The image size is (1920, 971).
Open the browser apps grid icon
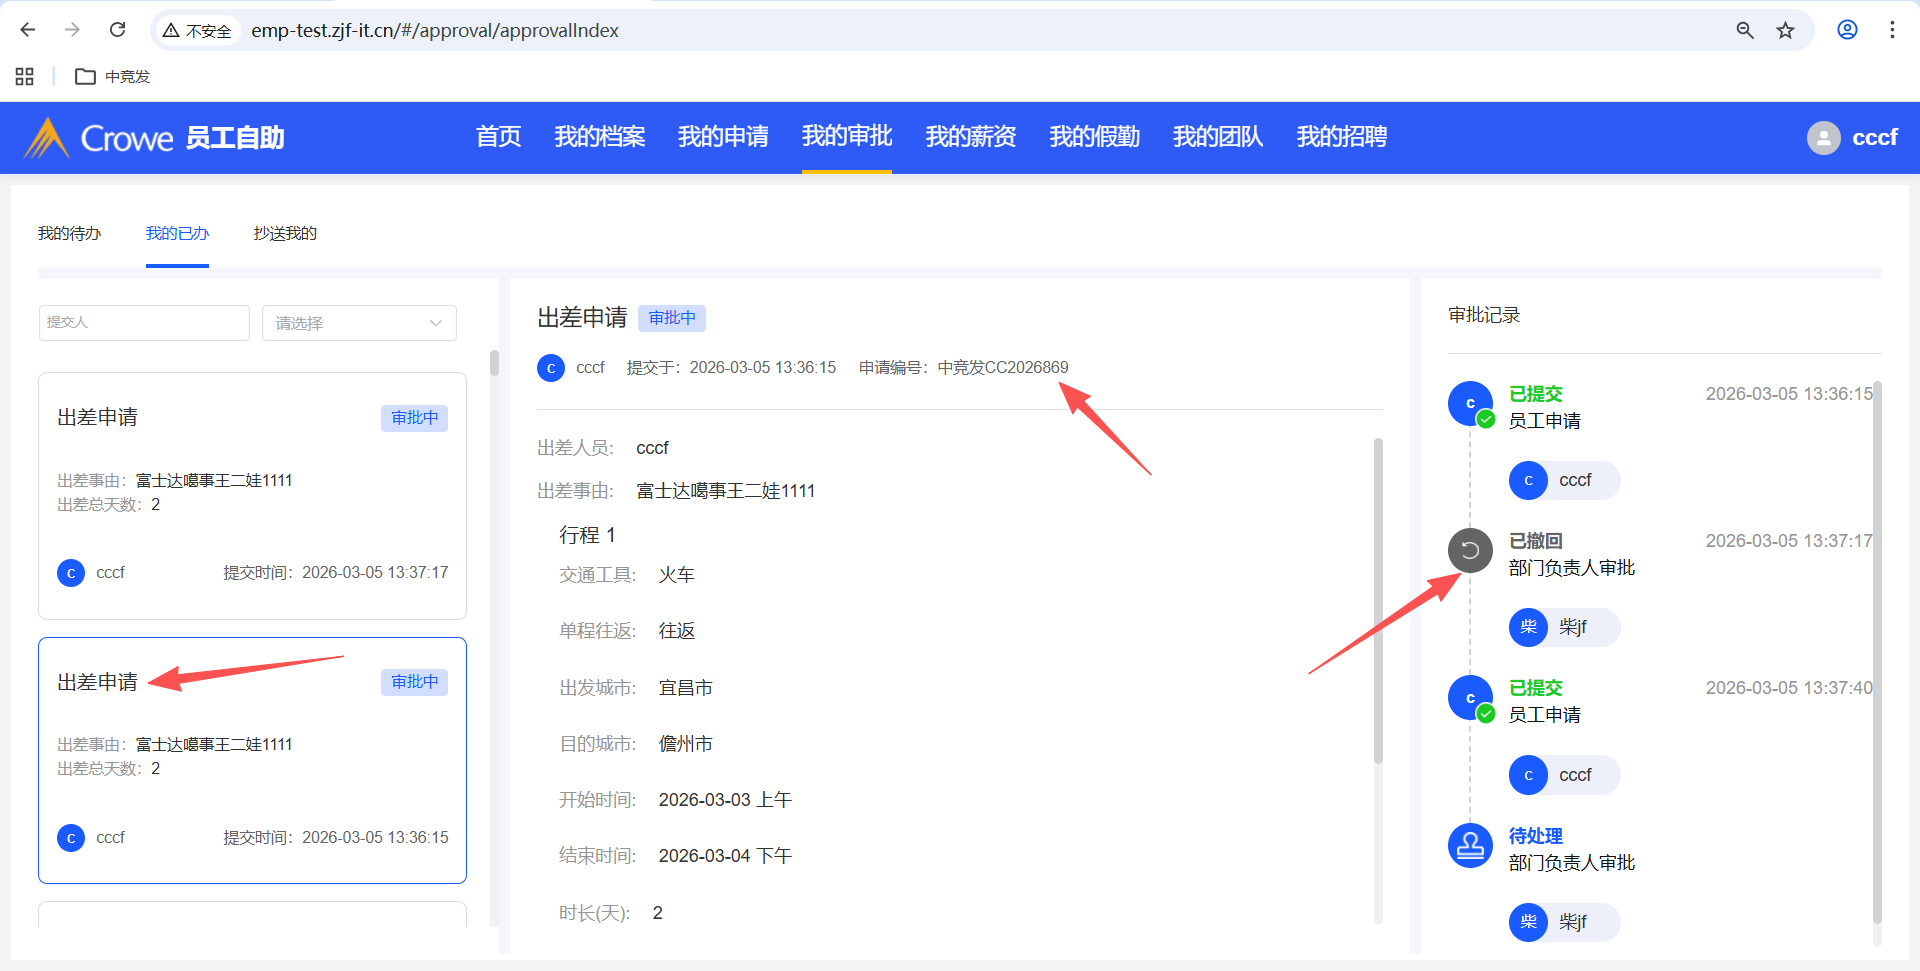[x=25, y=76]
